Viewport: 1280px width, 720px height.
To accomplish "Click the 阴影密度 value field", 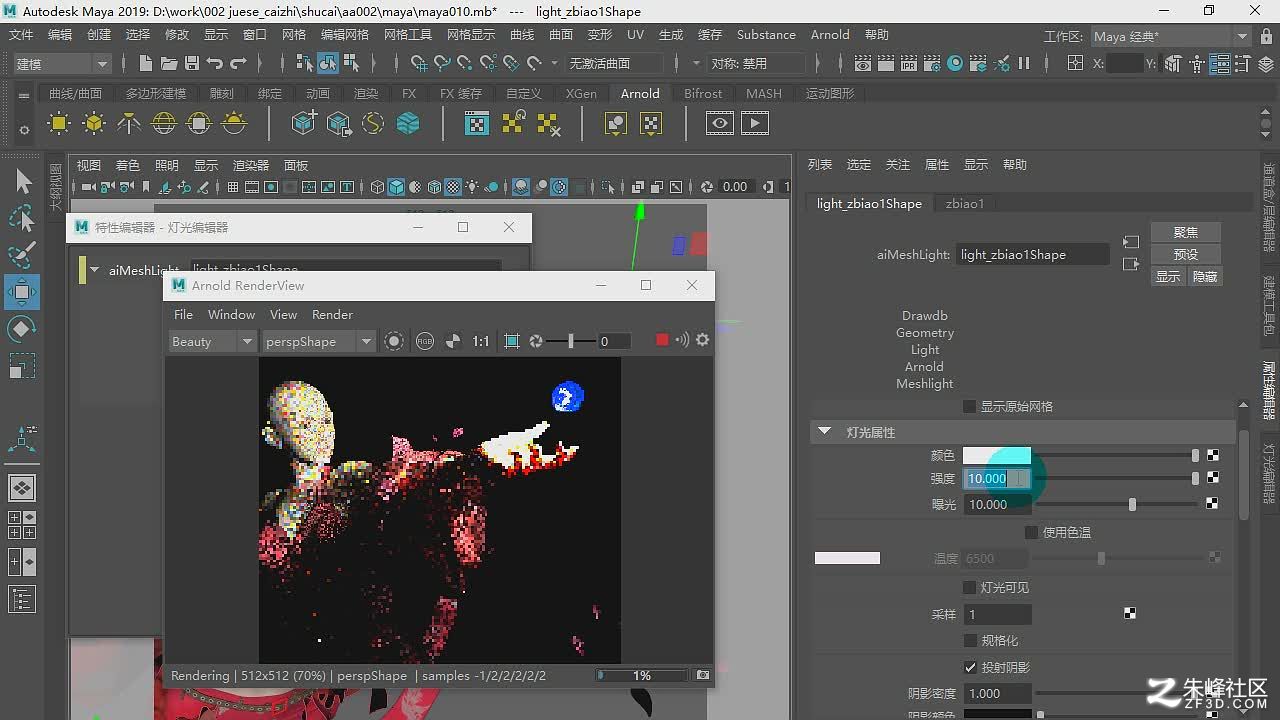I will tap(998, 693).
